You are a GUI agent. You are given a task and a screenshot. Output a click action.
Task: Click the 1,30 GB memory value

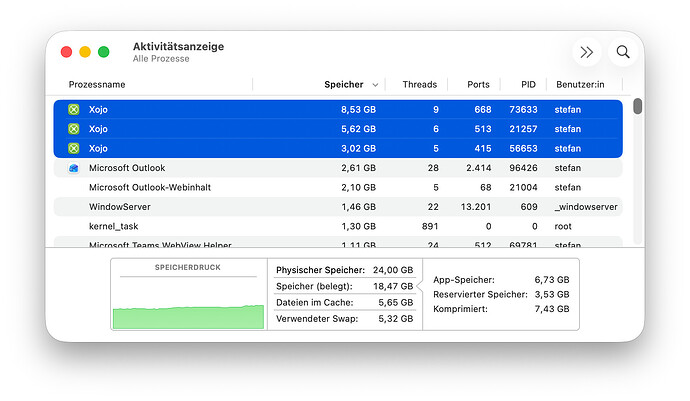coord(358,226)
